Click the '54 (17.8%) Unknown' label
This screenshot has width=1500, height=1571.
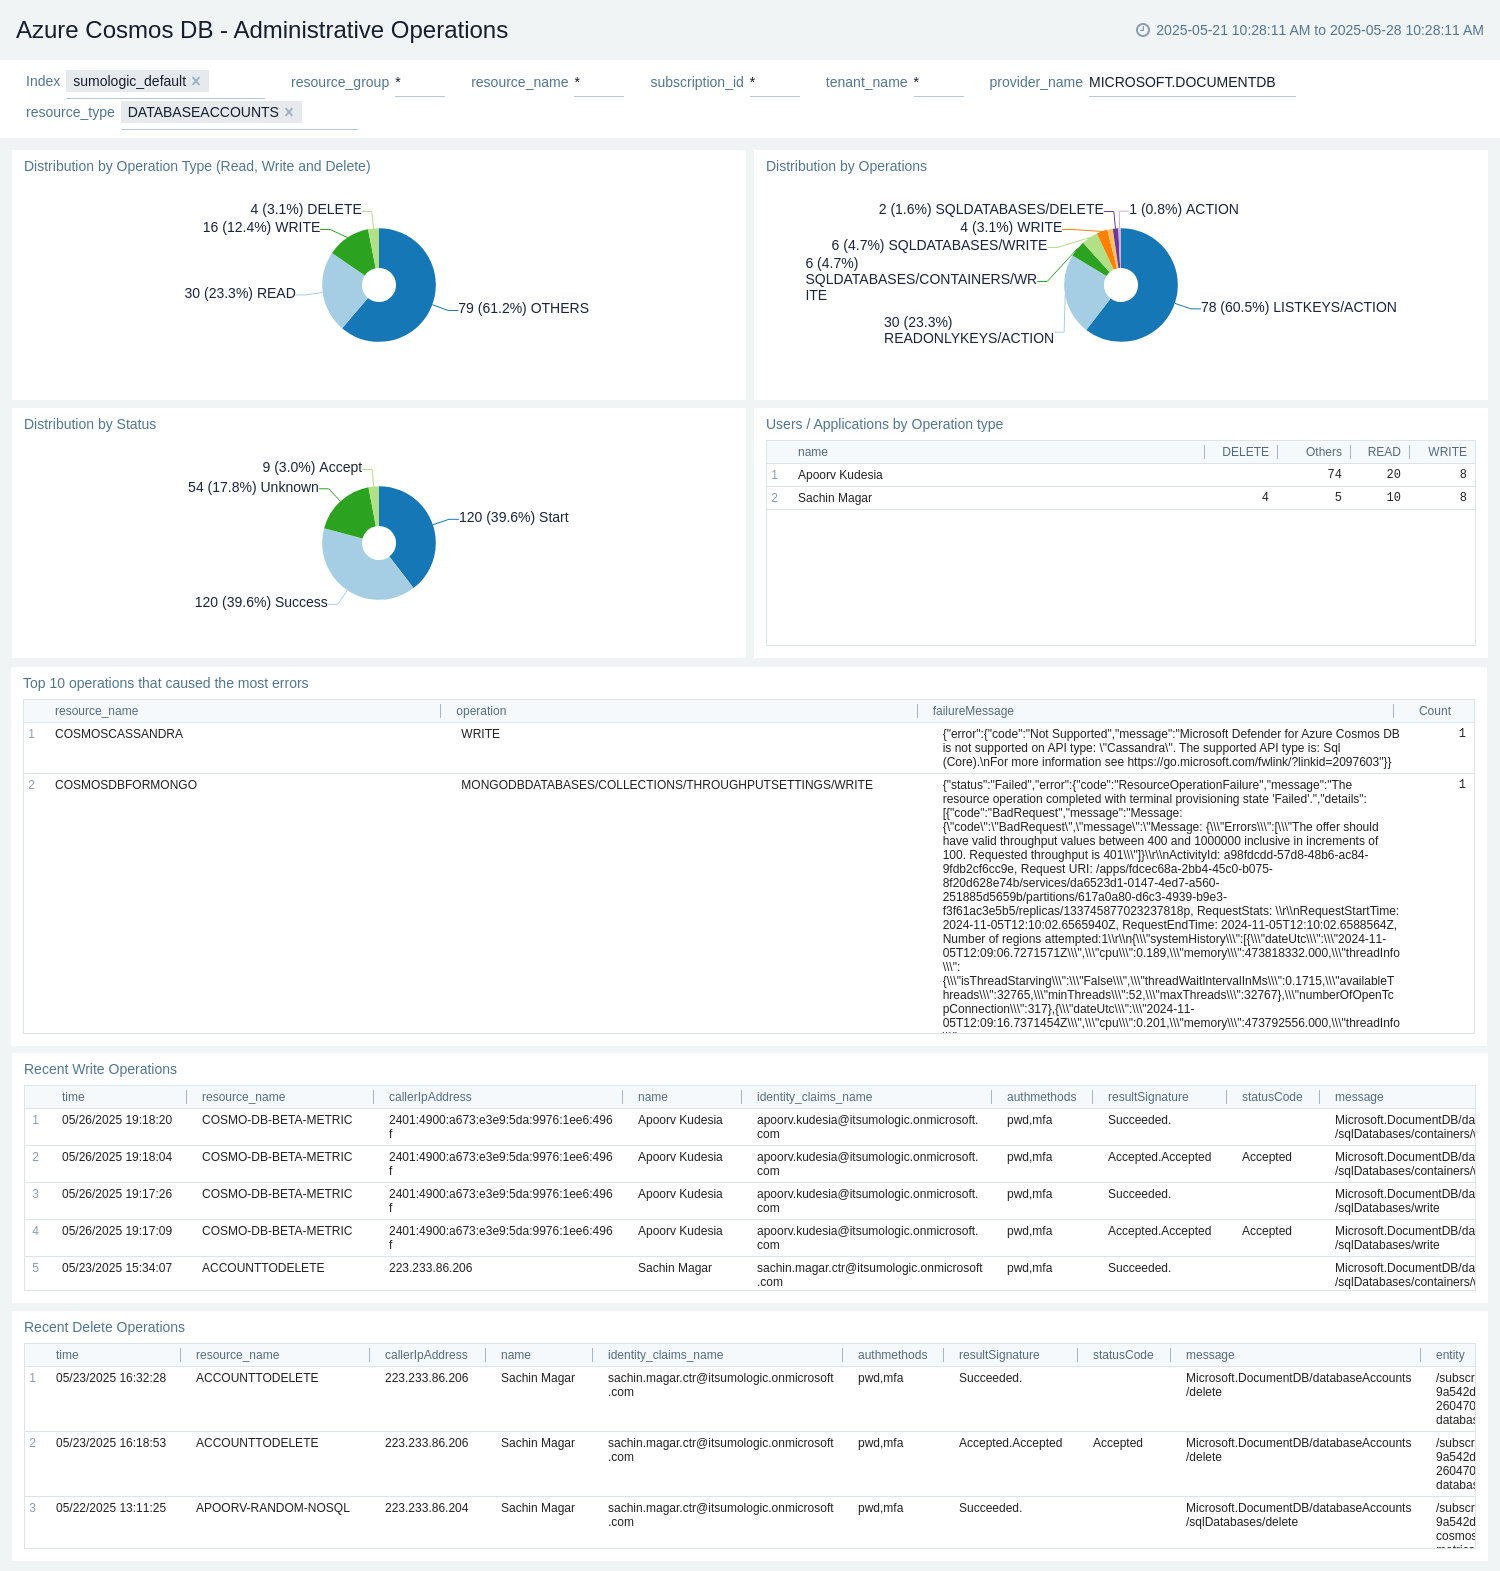[253, 487]
